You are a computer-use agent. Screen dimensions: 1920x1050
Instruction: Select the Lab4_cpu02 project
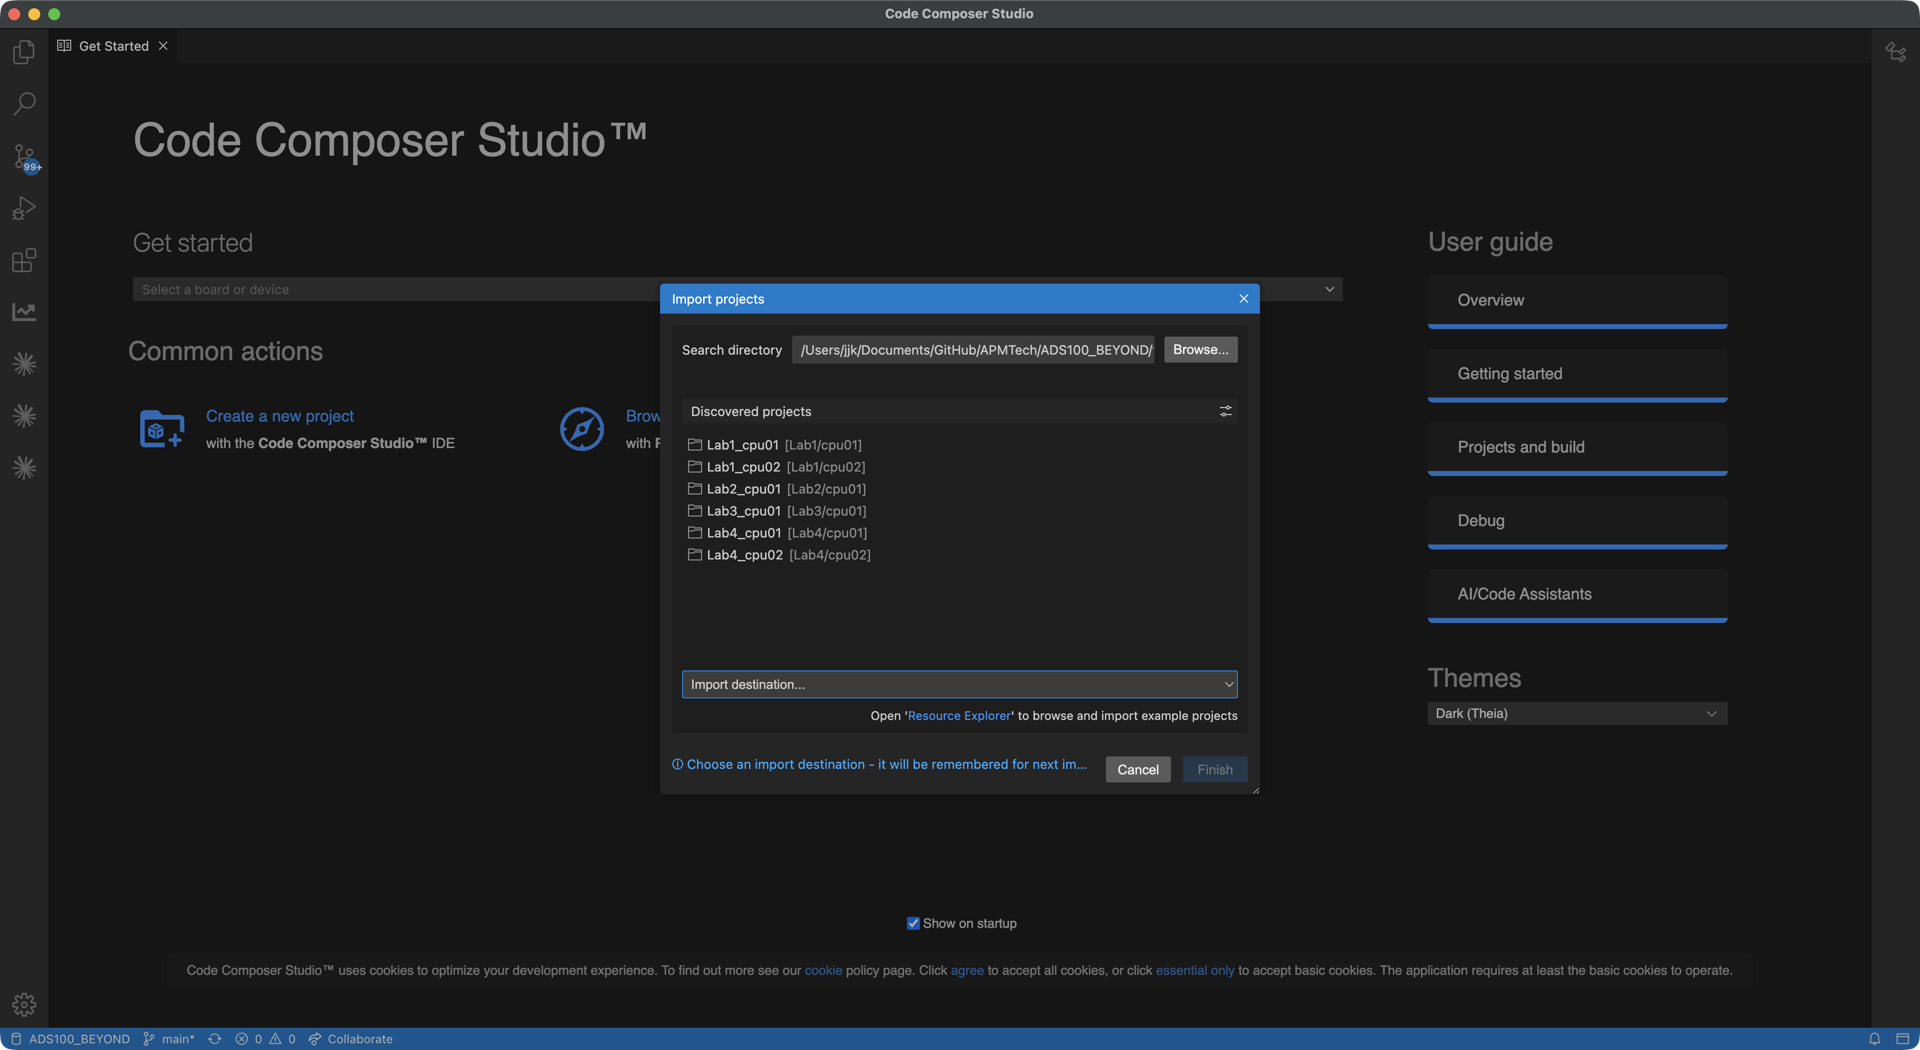959,555
